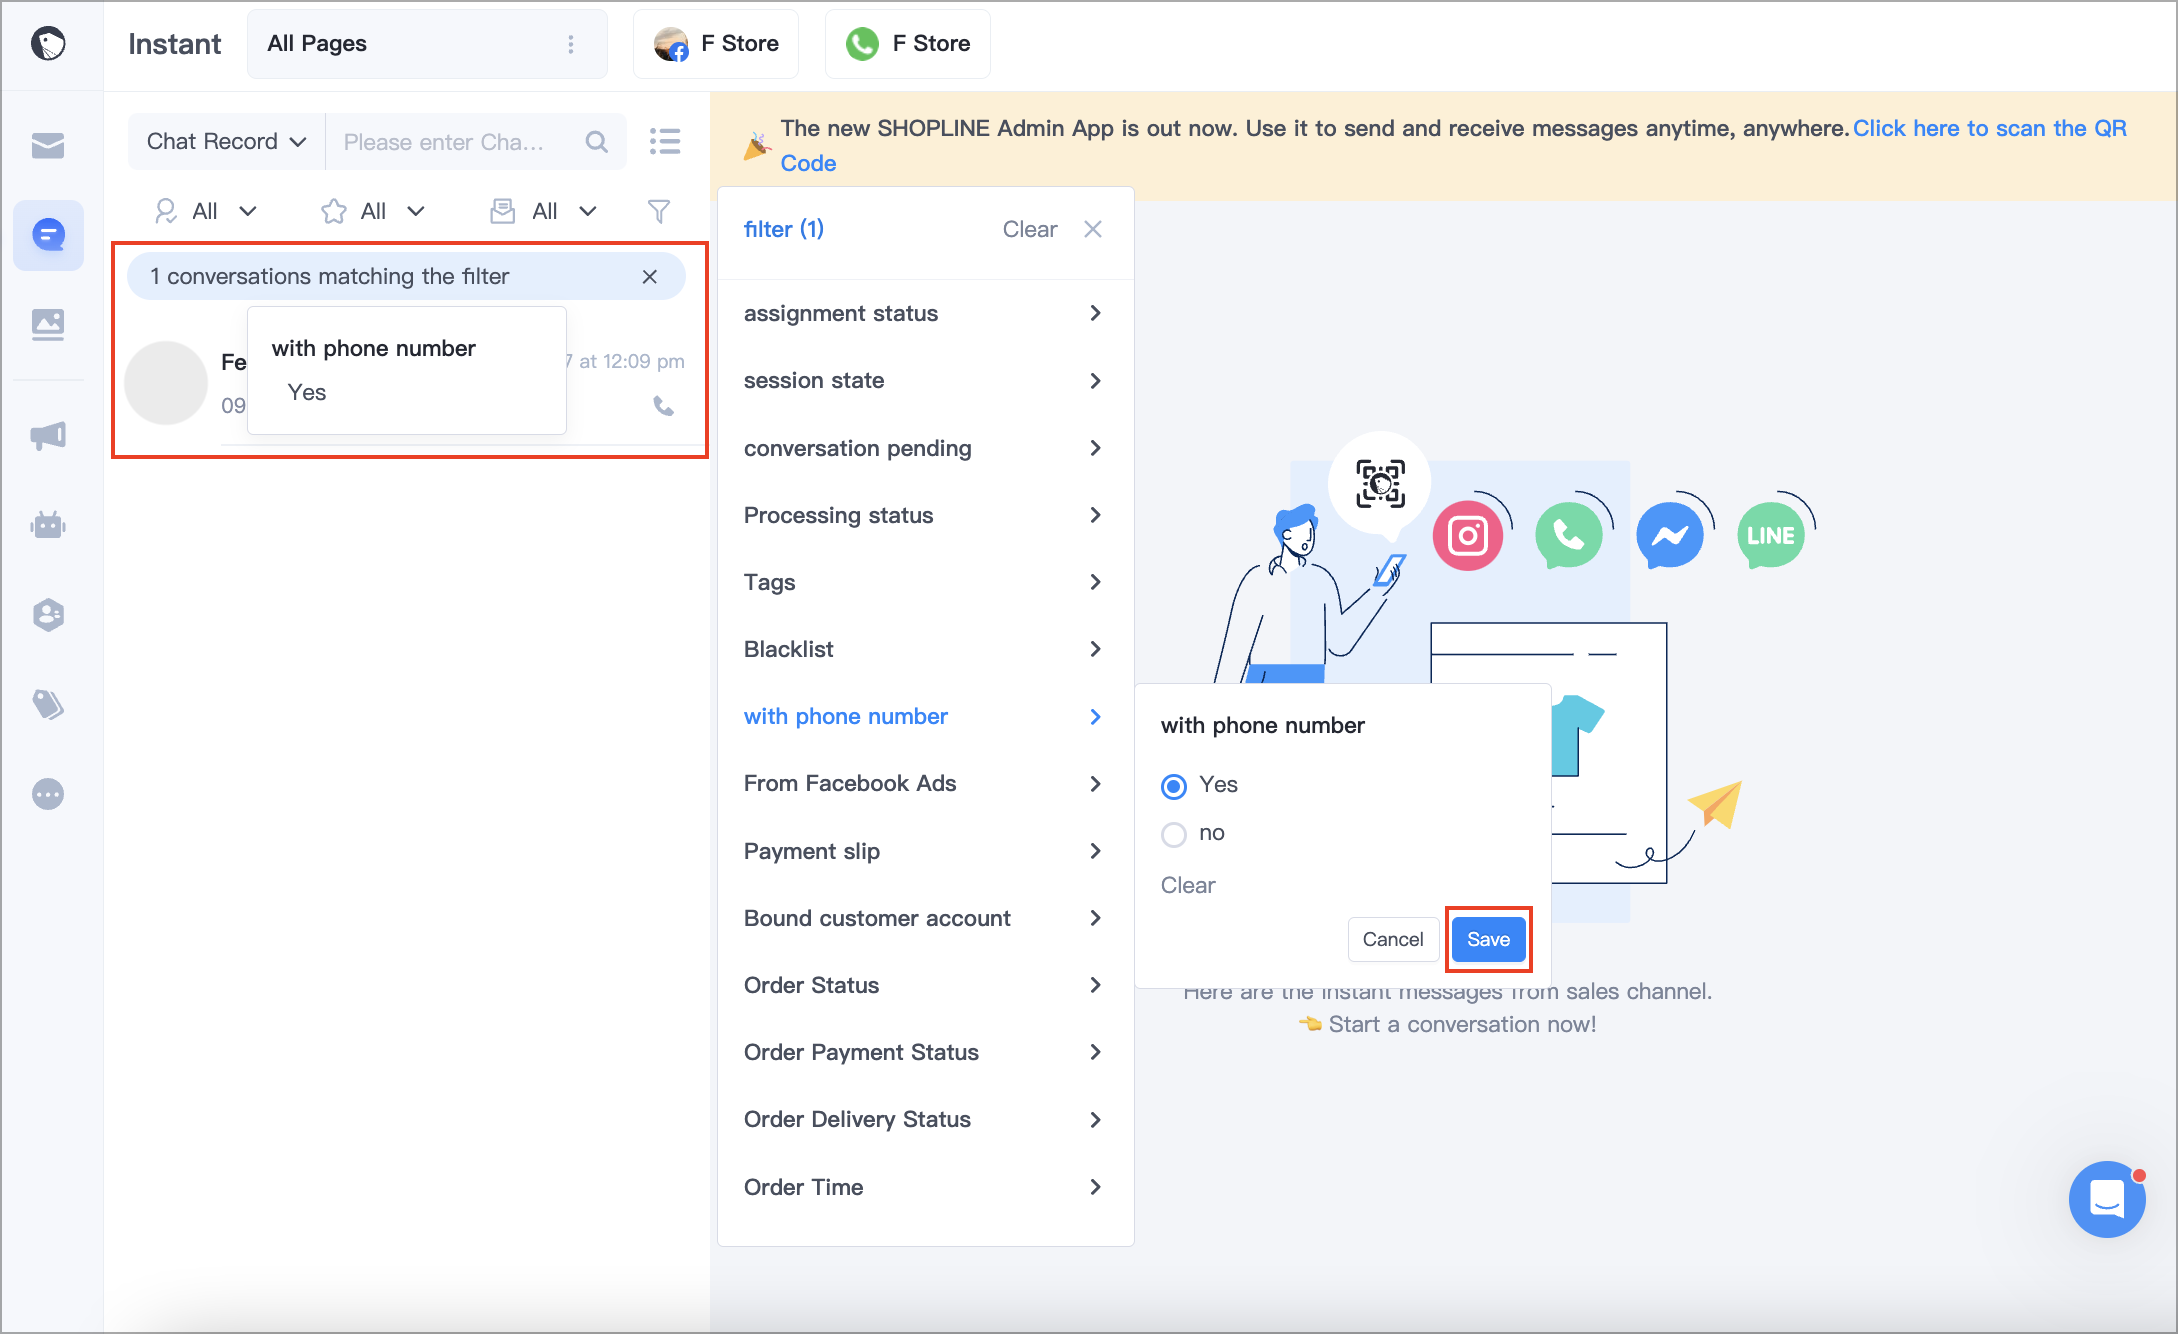Select the no radio option
The width and height of the screenshot is (2178, 1334).
click(x=1174, y=834)
